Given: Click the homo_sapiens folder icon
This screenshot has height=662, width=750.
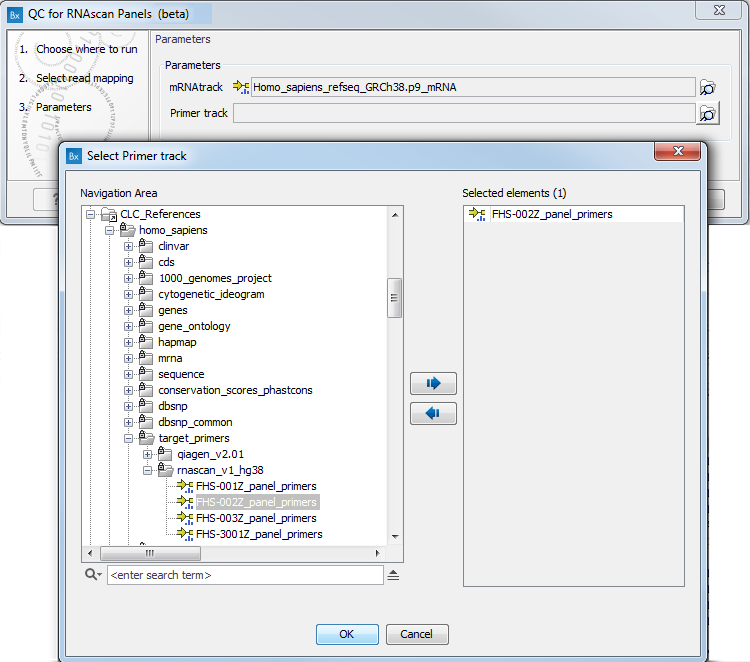Looking at the screenshot, I should point(127,230).
